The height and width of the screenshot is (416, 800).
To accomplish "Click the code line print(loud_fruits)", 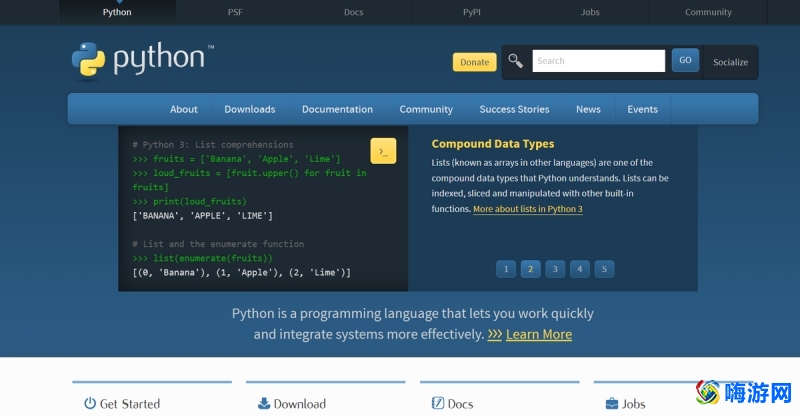I will click(x=189, y=202).
